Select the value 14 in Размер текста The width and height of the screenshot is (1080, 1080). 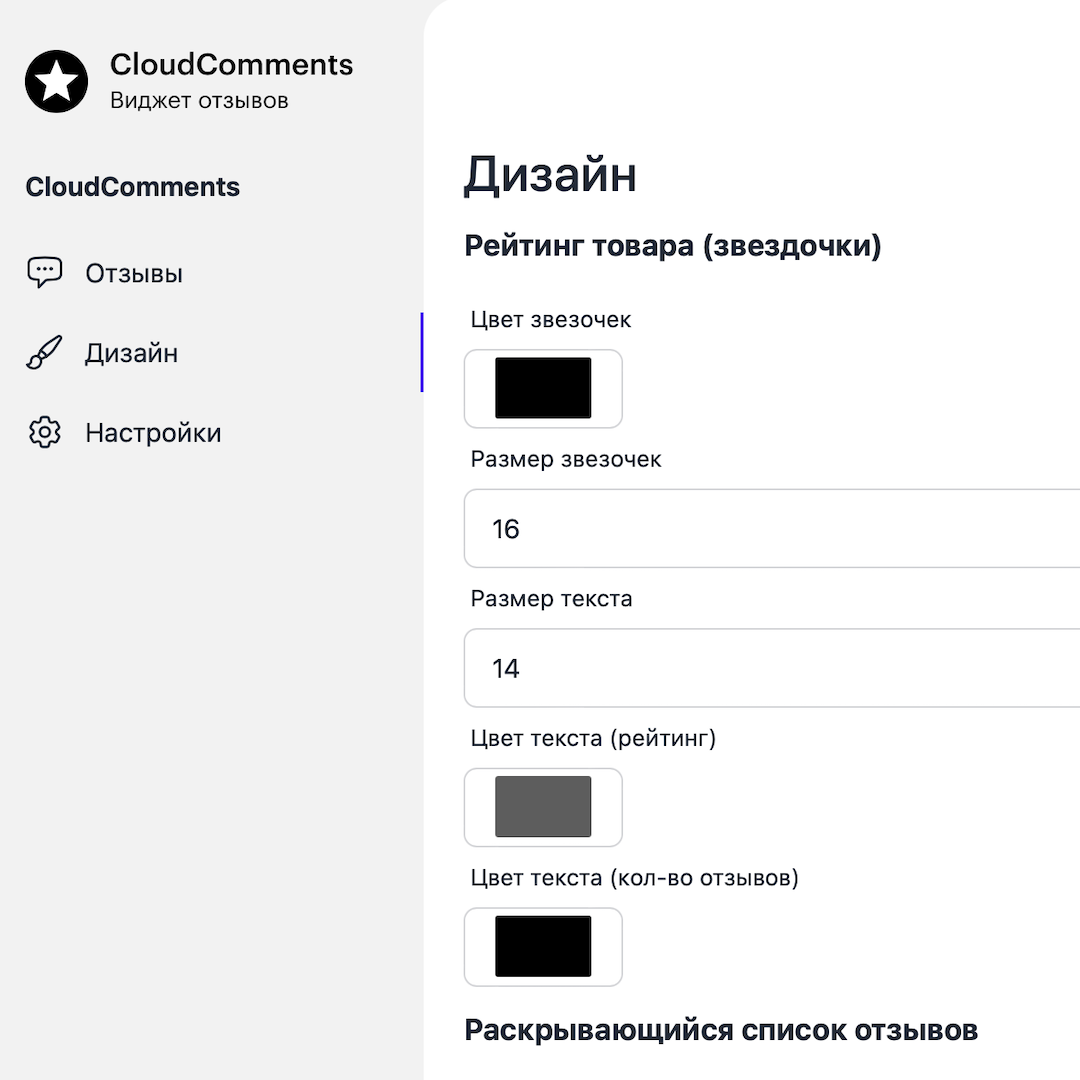pos(504,668)
